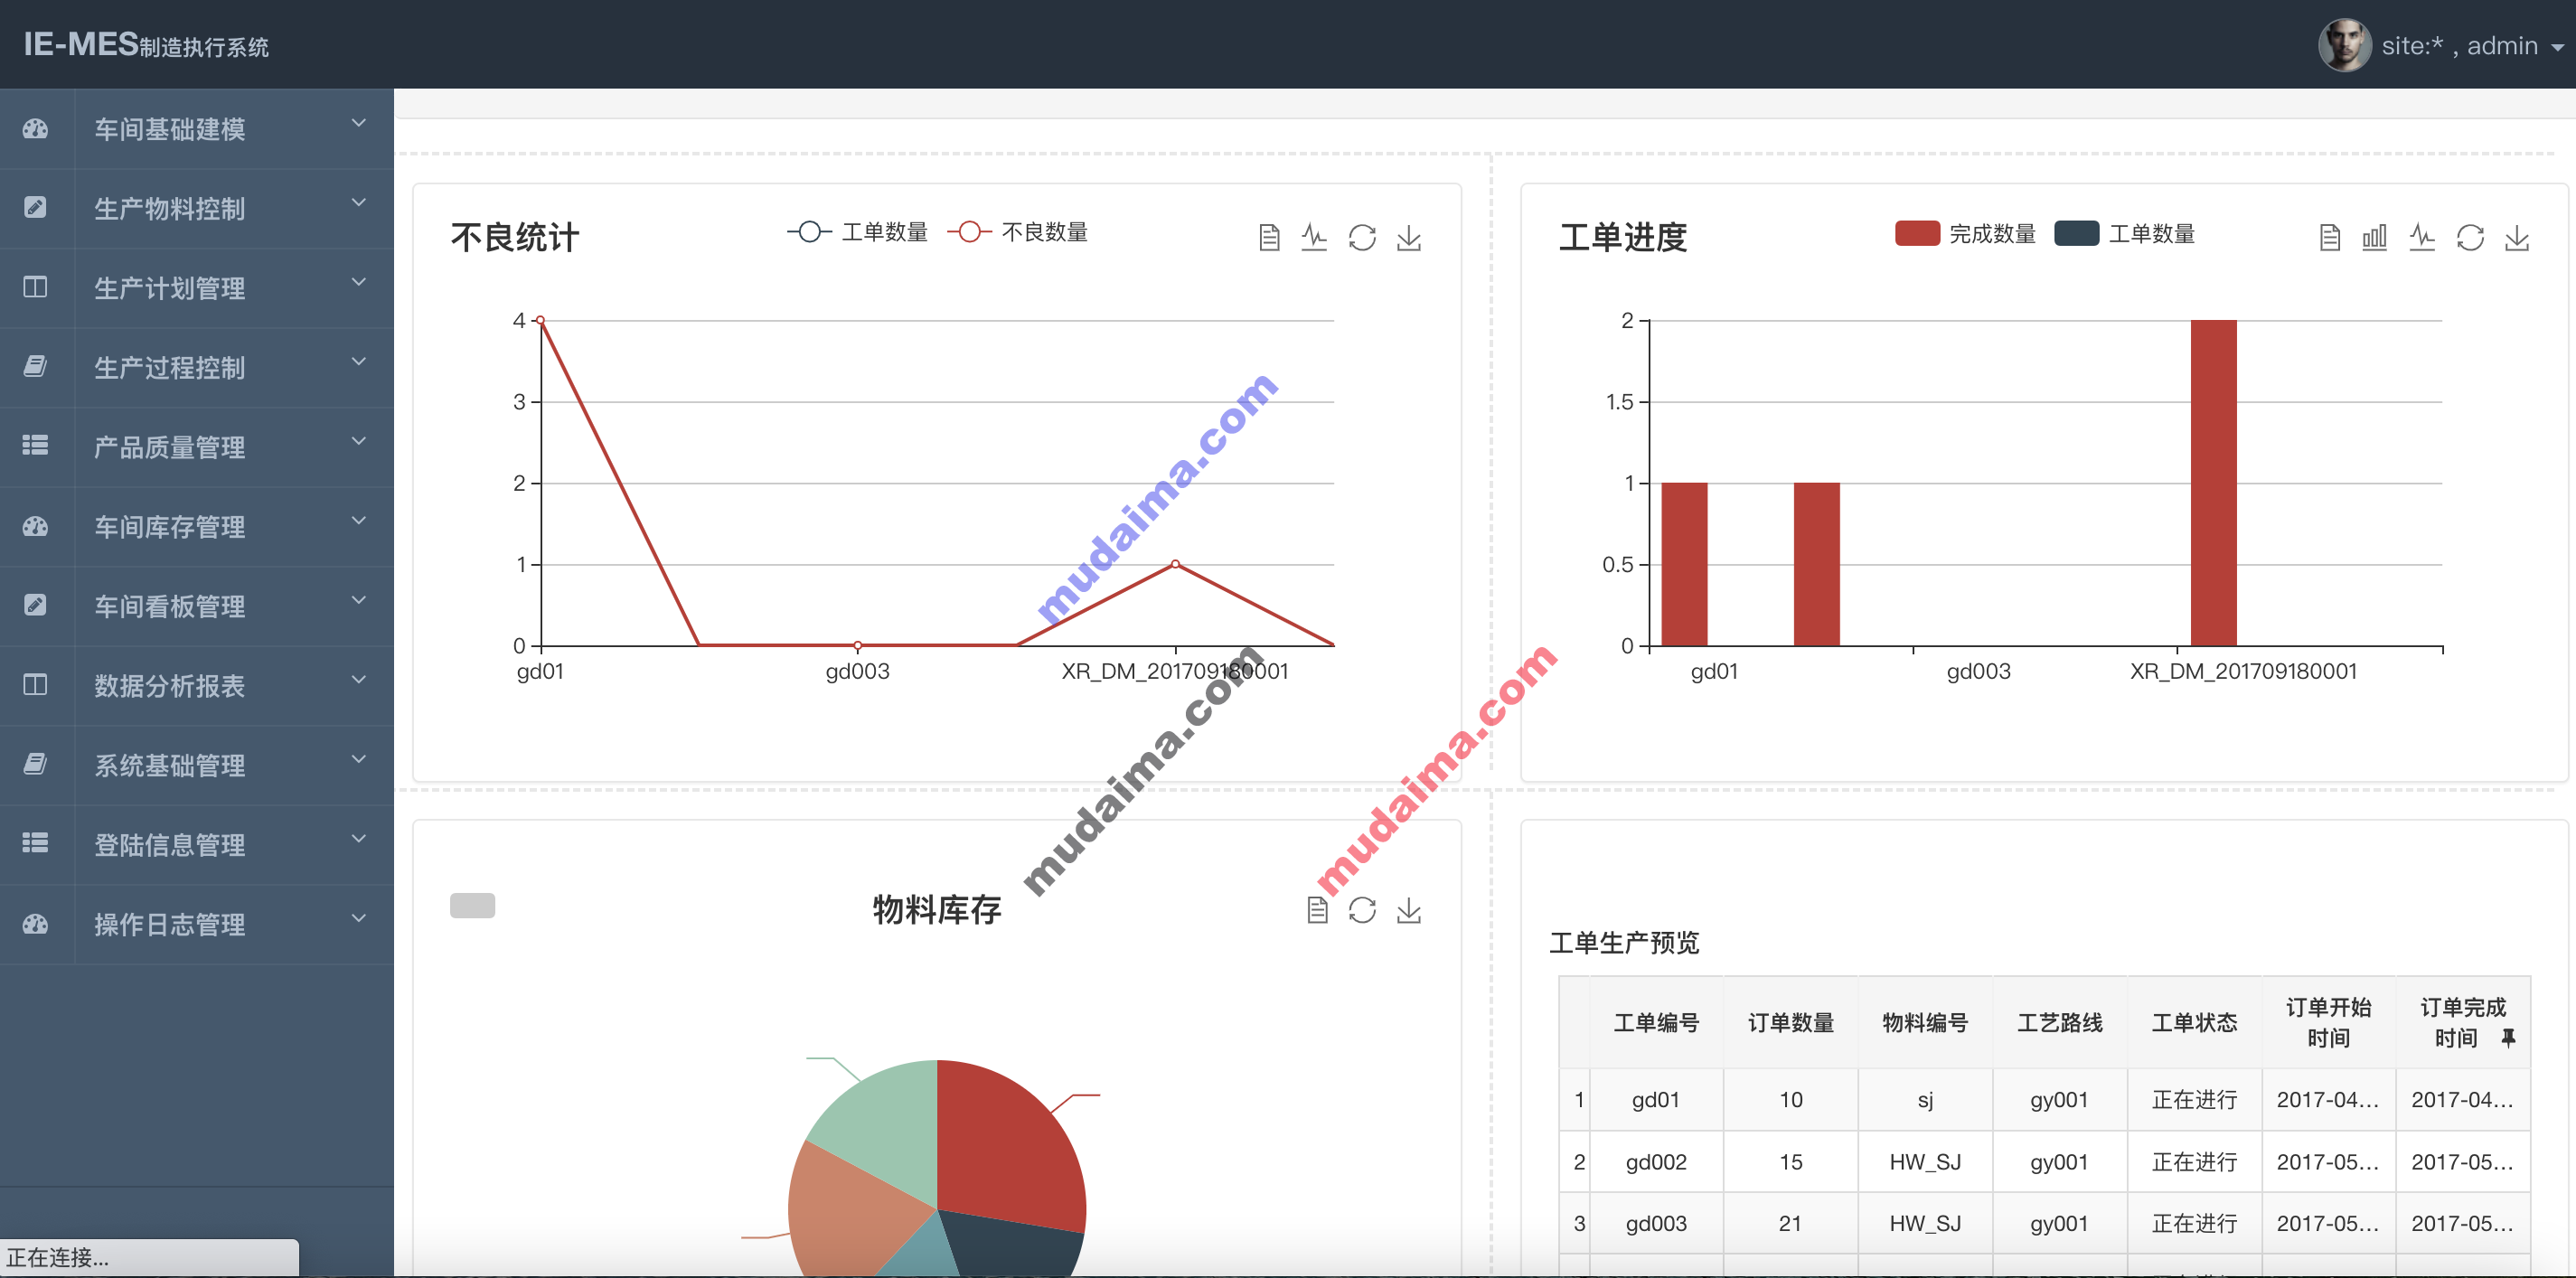Screen dimensions: 2576x1278
Task: Open the 系统基础管理 menu
Action: click(197, 765)
